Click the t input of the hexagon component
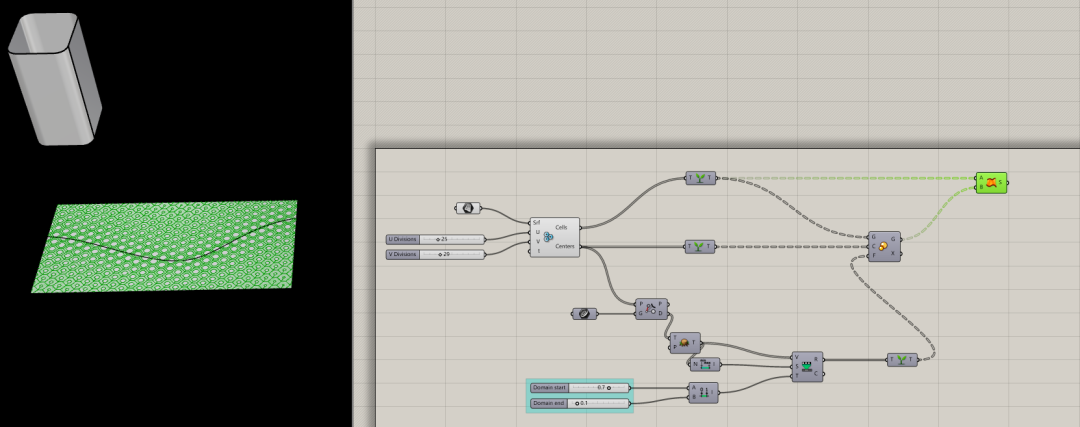Image resolution: width=1080 pixels, height=427 pixels. click(x=538, y=251)
